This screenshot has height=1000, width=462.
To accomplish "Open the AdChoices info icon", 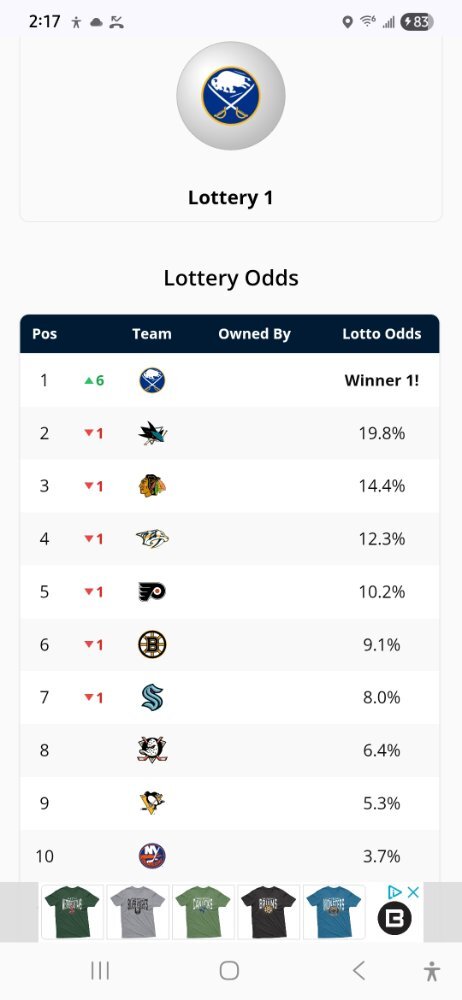I will [x=395, y=892].
